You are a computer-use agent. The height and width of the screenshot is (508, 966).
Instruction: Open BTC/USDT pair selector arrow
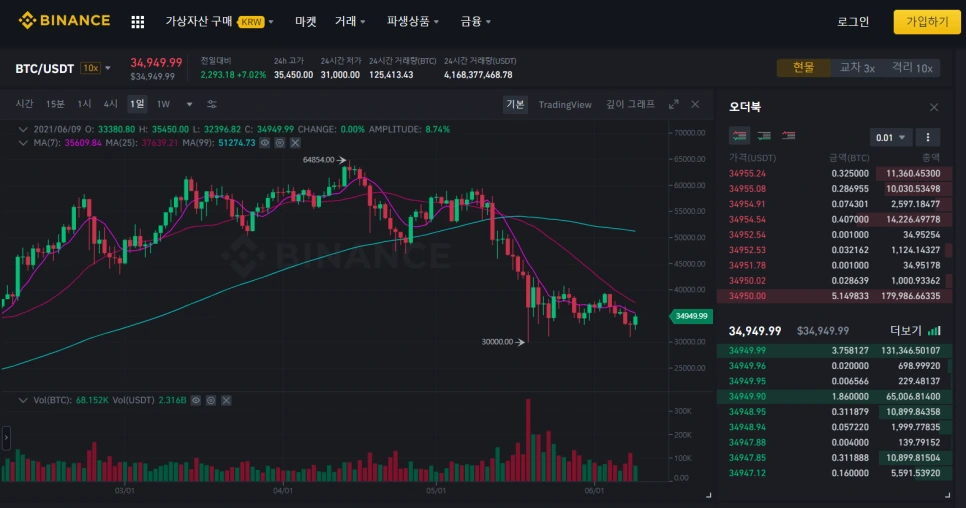[108, 68]
